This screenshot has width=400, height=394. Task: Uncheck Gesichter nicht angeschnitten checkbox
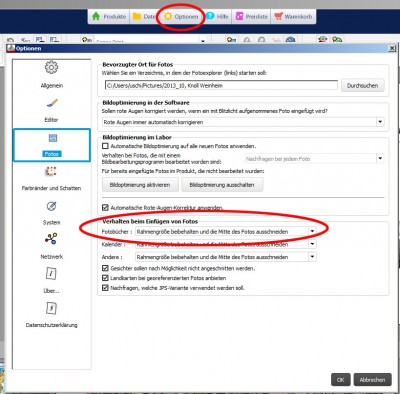105,268
